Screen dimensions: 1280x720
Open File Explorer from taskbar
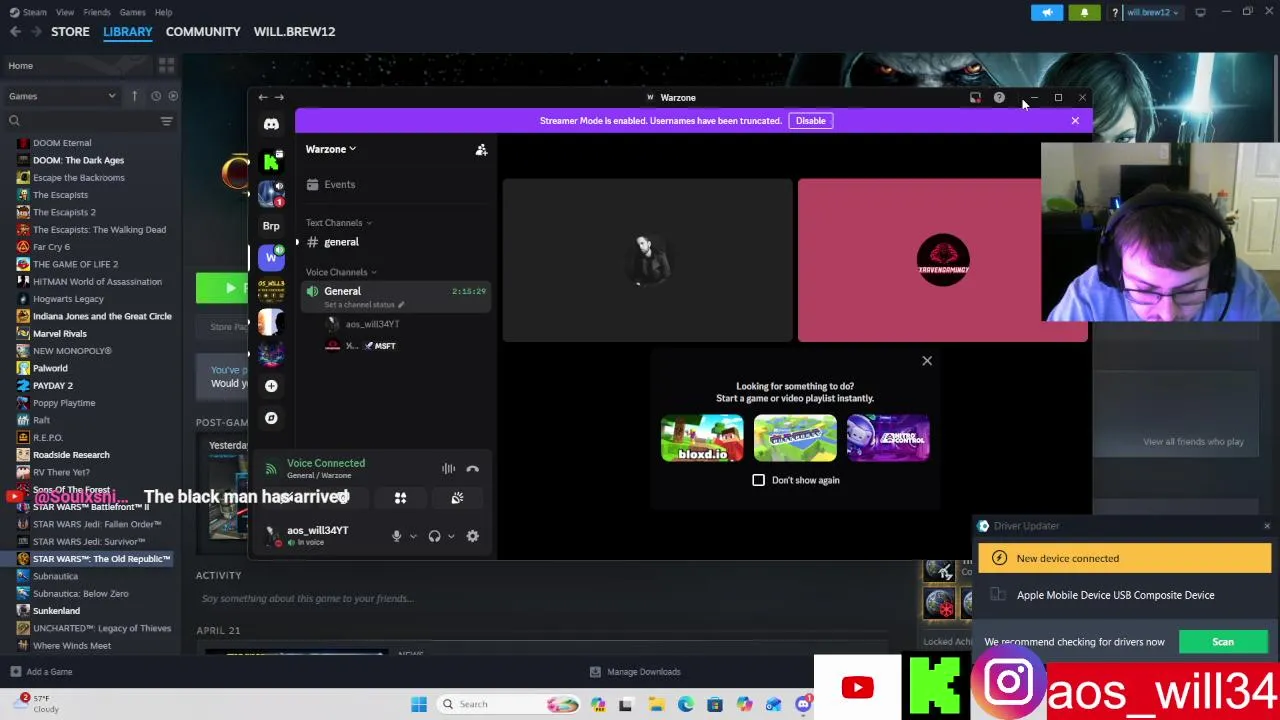click(656, 704)
